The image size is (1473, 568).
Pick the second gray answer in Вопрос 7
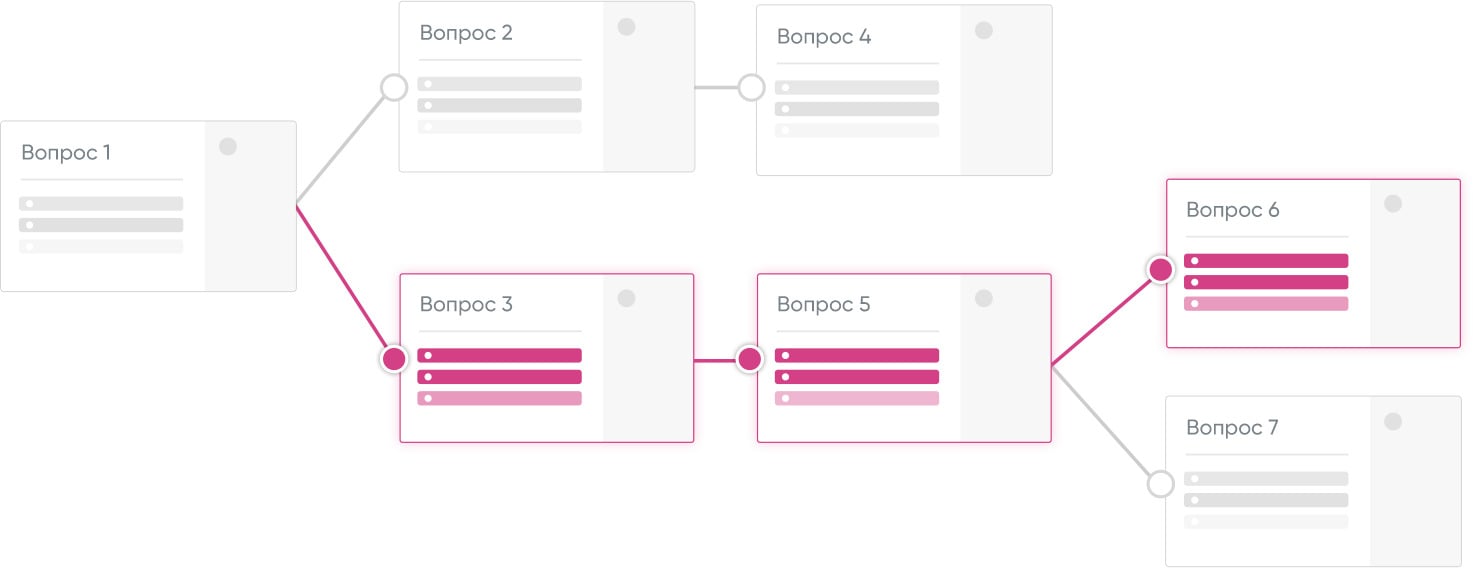[1266, 500]
